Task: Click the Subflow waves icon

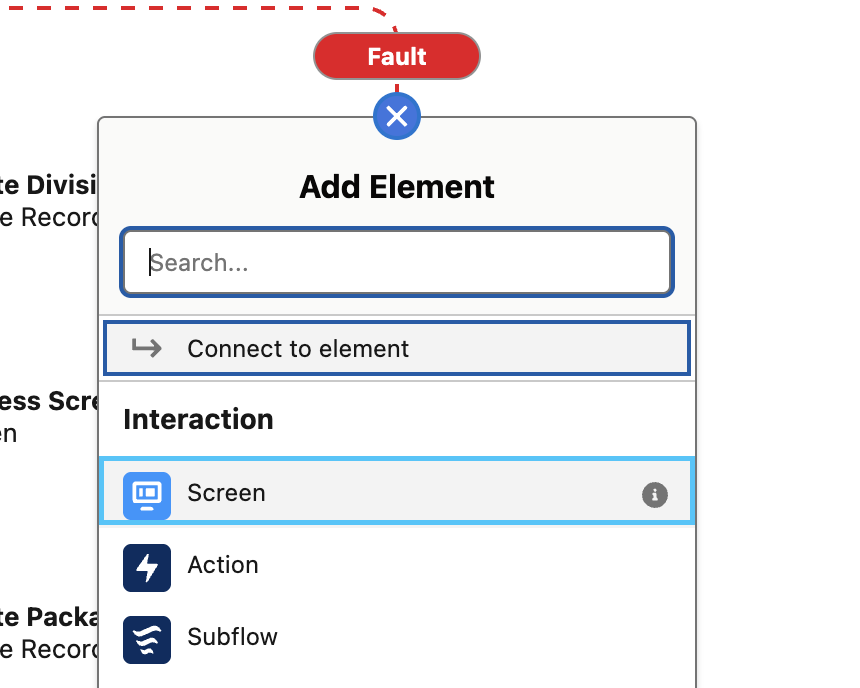Action: click(147, 639)
